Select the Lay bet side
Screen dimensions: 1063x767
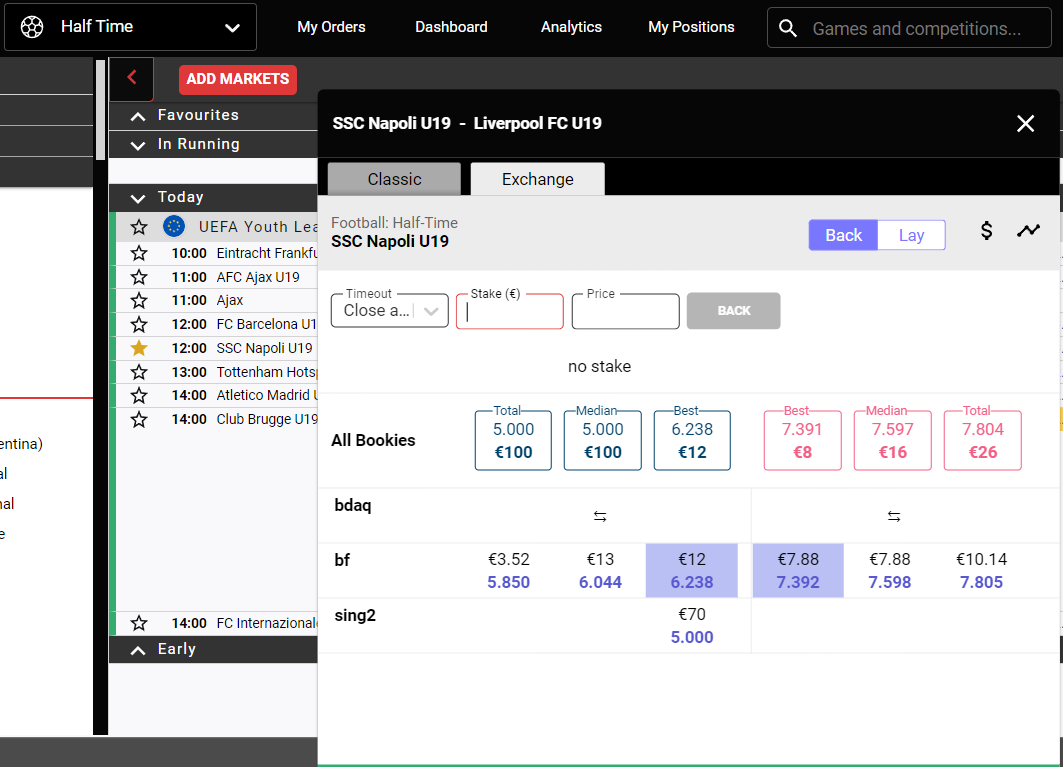[911, 235]
